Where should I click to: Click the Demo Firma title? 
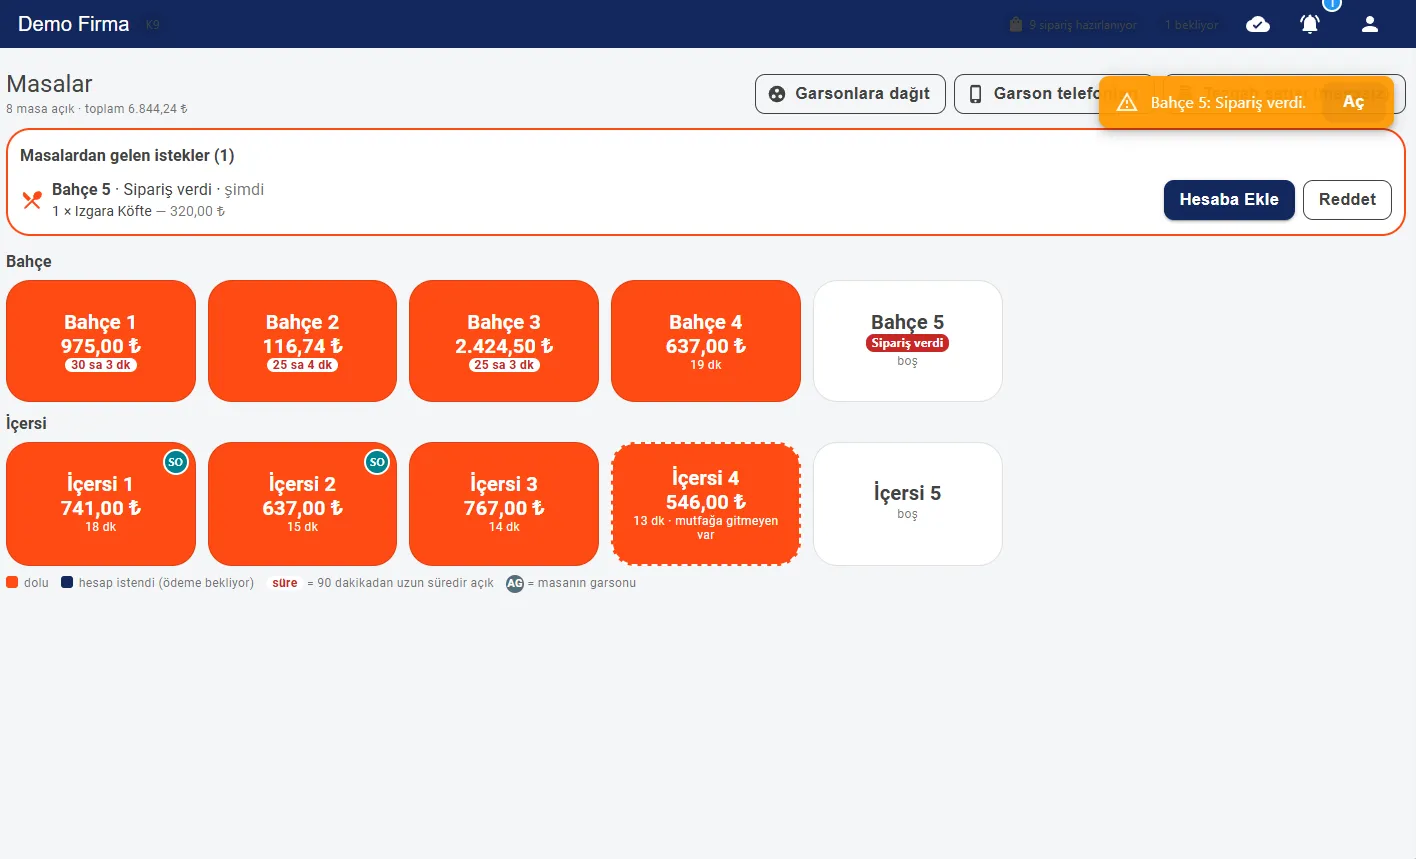[x=74, y=24]
